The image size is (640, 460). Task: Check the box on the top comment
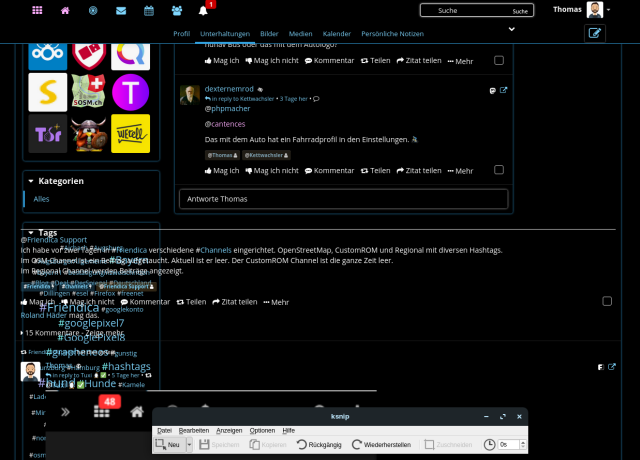(499, 60)
